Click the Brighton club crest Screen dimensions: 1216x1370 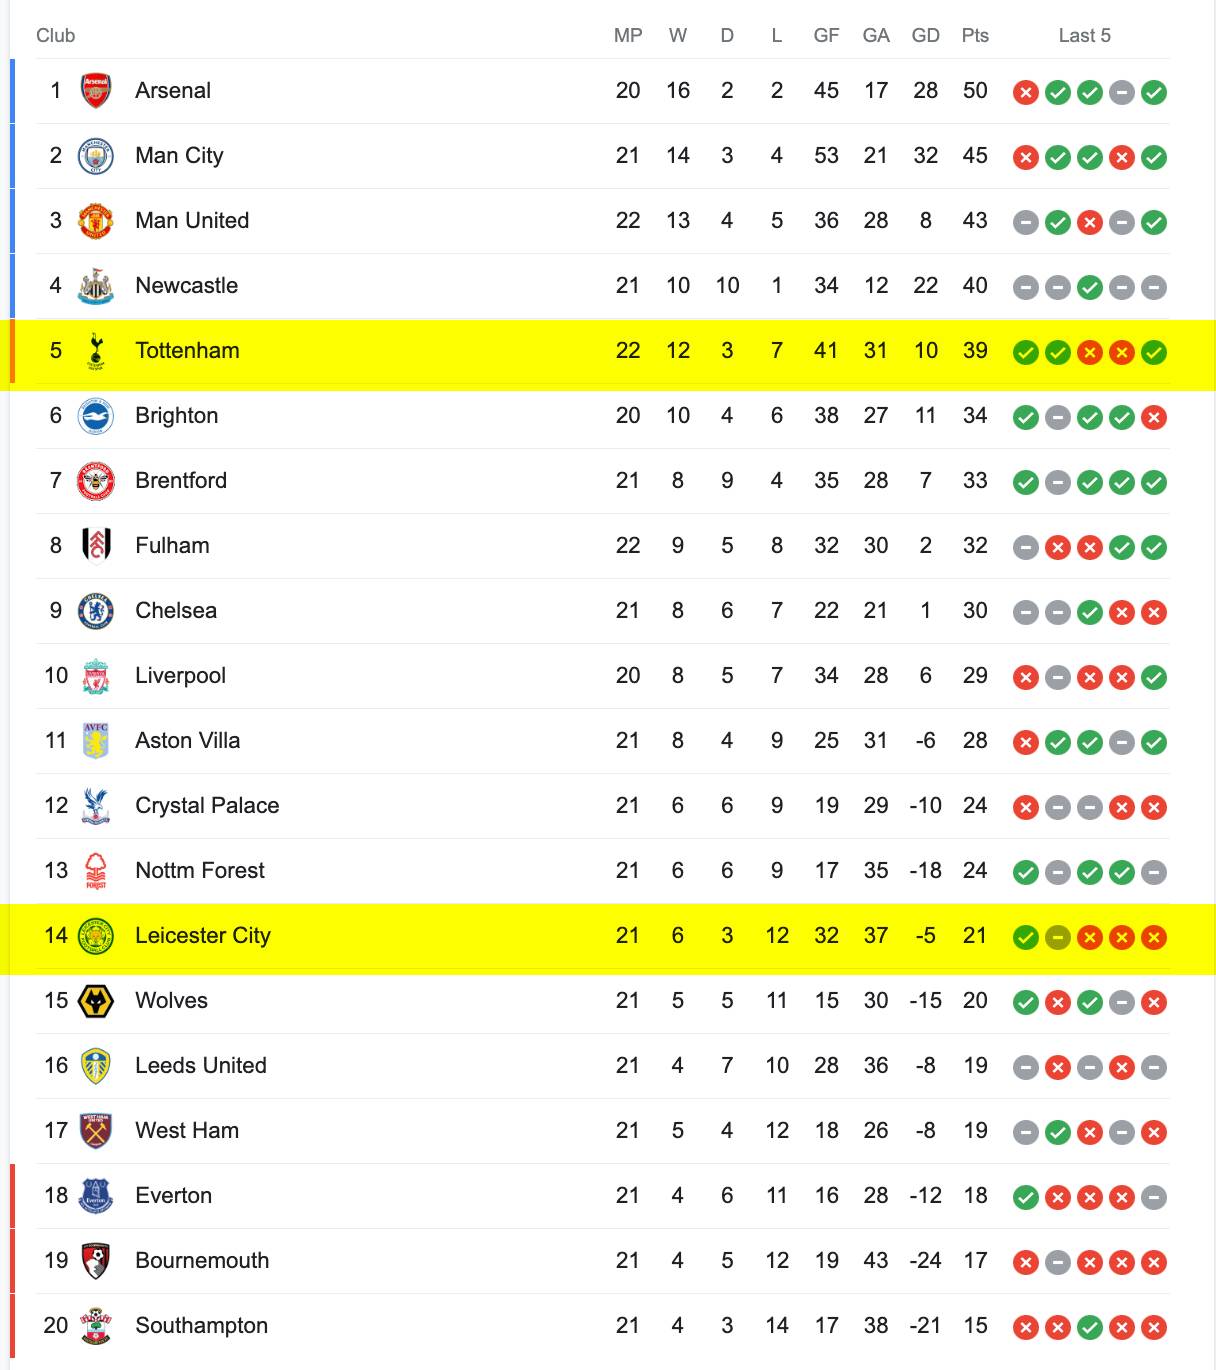(96, 416)
